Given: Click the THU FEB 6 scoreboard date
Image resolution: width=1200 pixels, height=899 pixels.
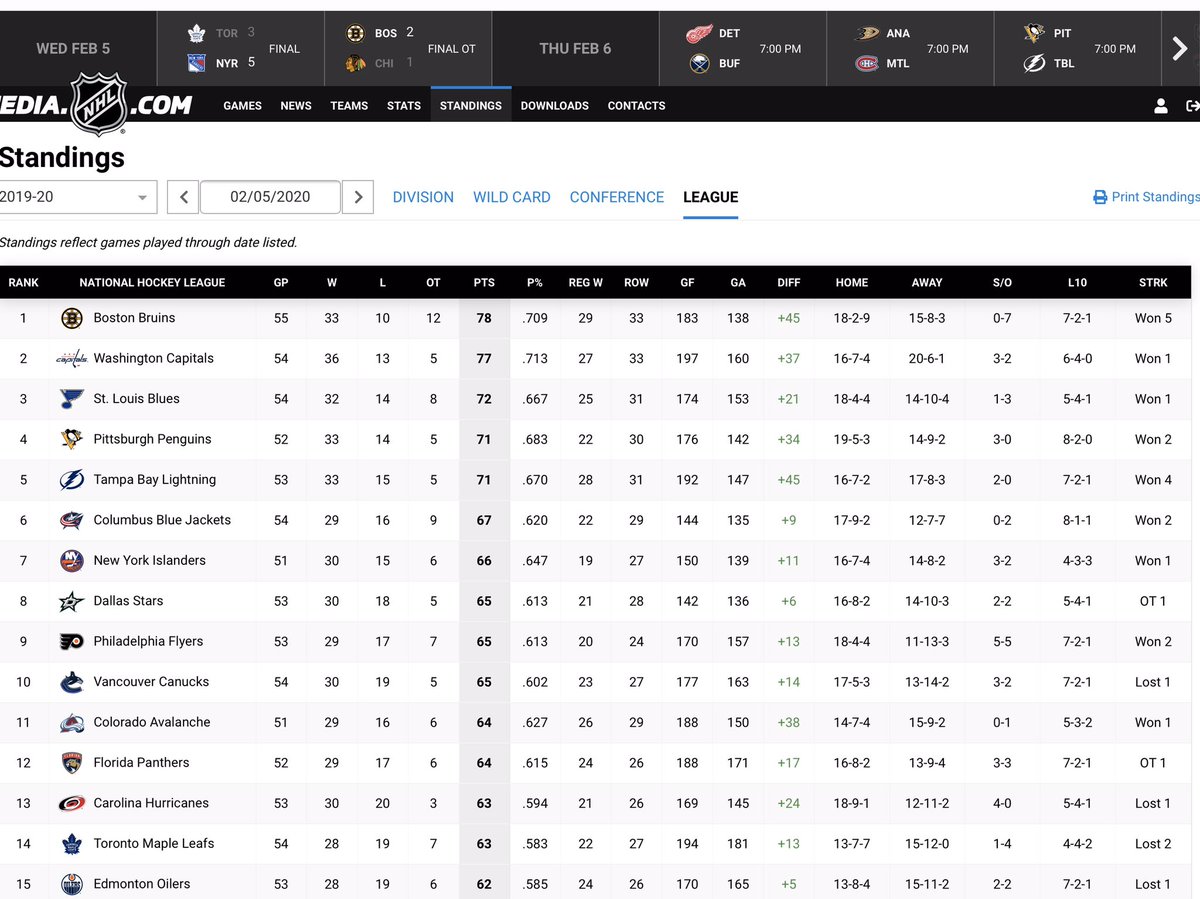Looking at the screenshot, I should (575, 48).
